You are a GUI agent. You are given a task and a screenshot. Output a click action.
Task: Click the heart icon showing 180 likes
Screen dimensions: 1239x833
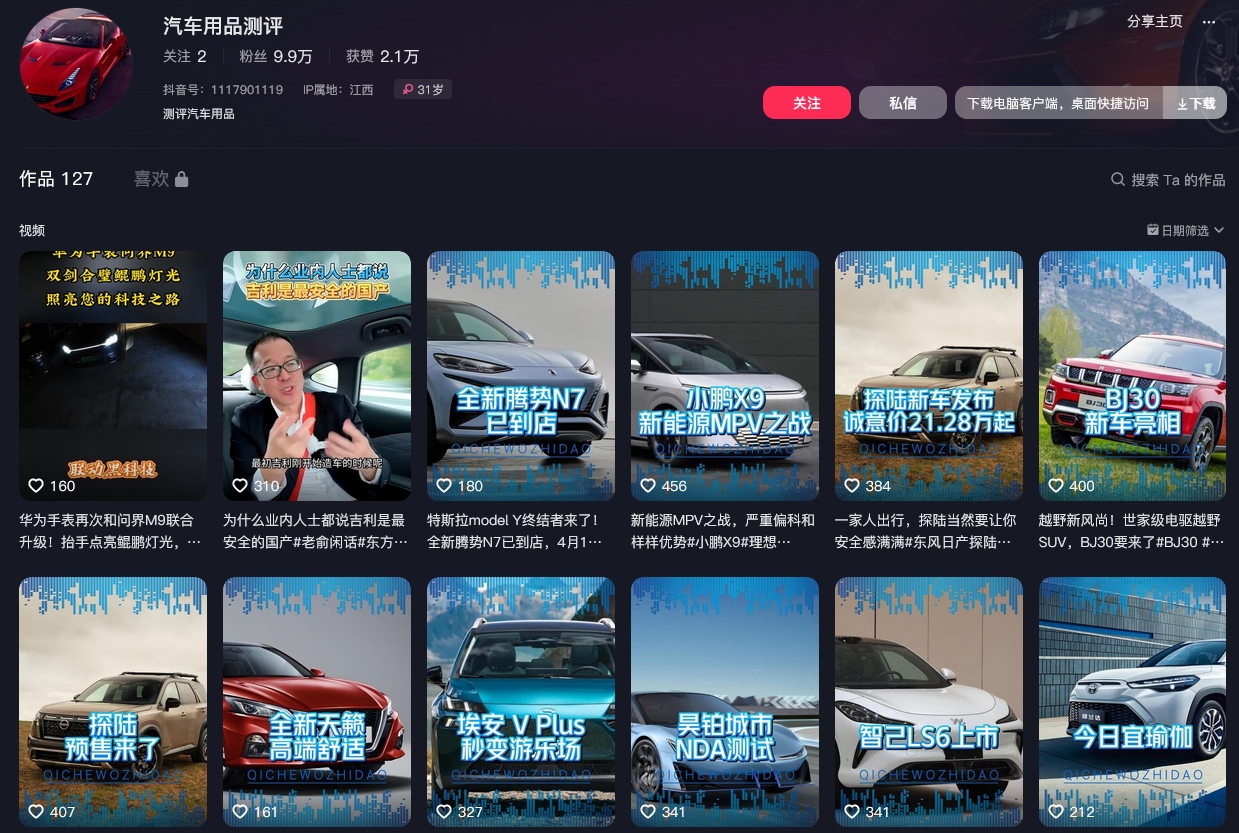(444, 486)
